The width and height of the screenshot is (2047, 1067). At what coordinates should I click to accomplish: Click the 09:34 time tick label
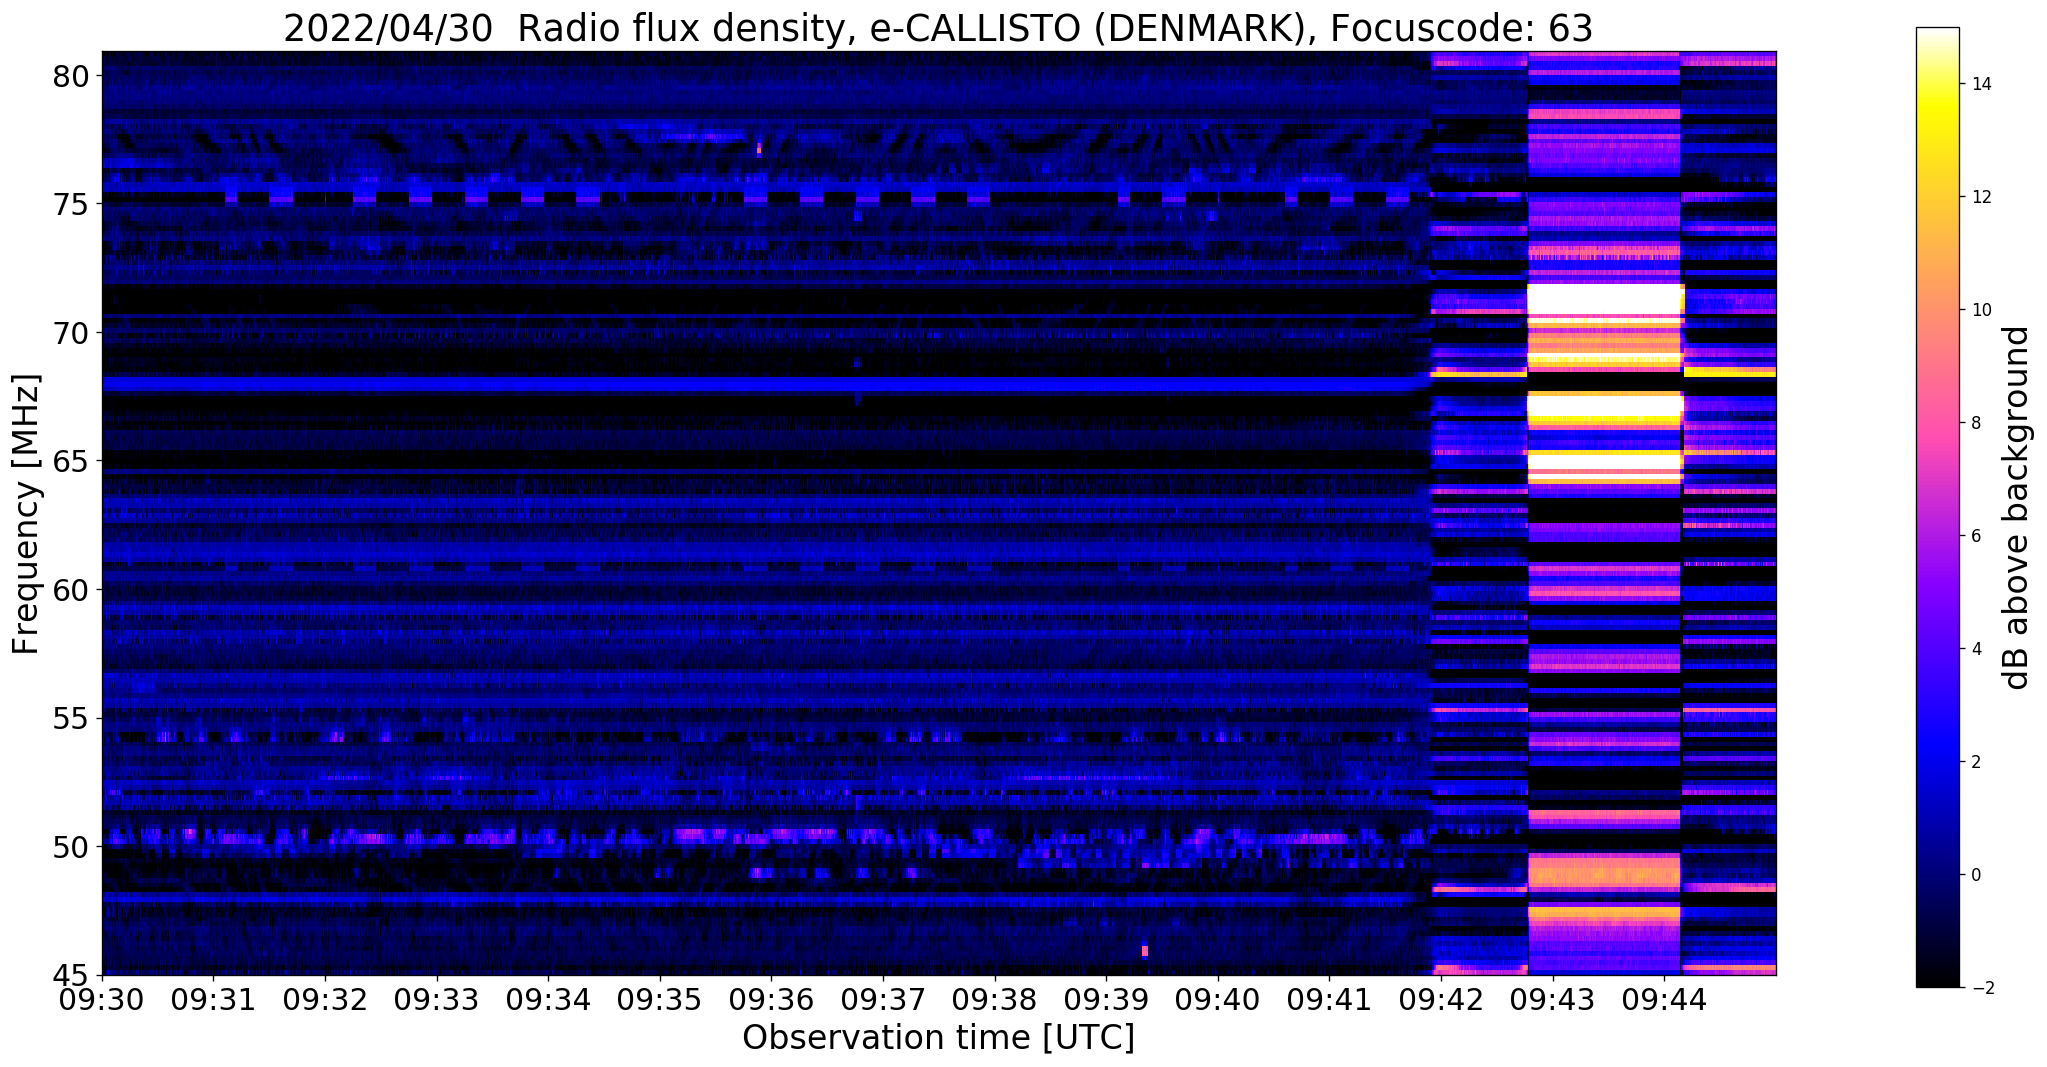[548, 998]
